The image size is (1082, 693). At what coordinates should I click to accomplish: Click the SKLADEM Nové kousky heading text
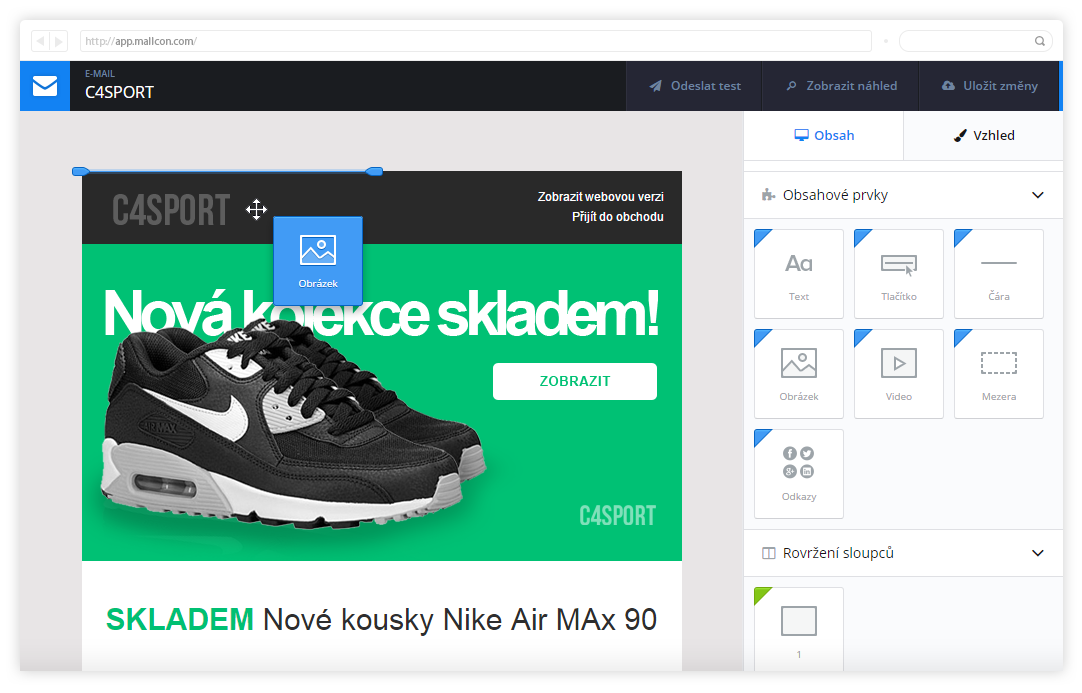click(x=381, y=620)
